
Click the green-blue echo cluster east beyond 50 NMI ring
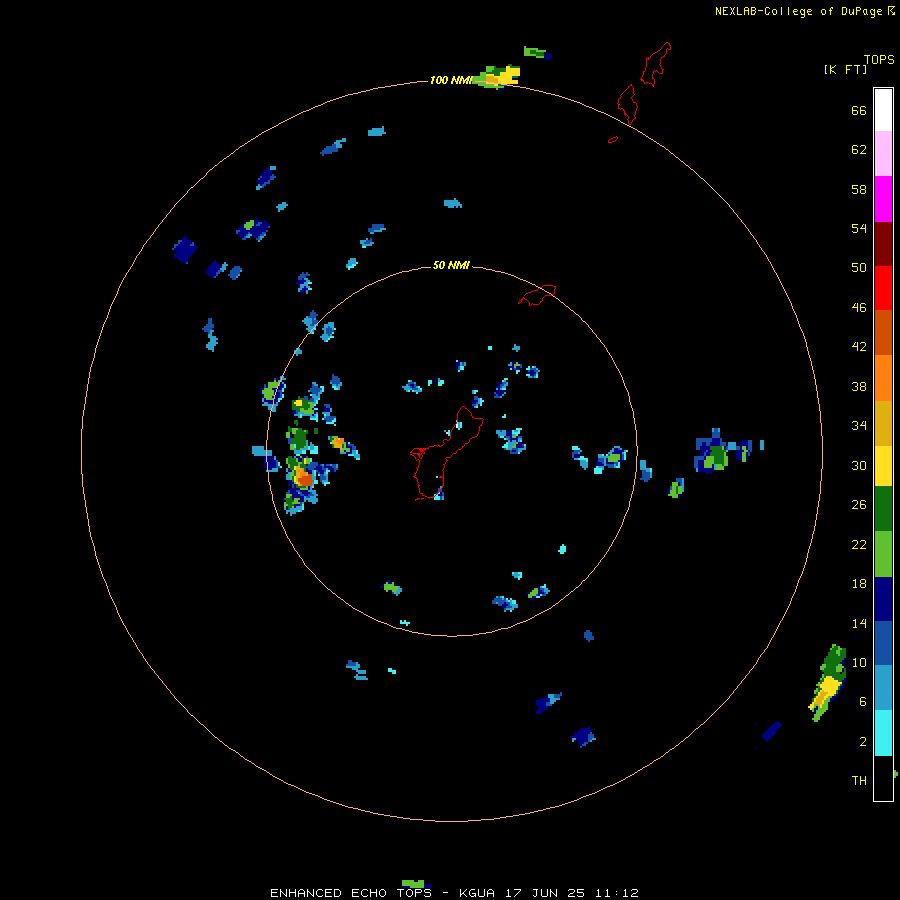click(722, 452)
